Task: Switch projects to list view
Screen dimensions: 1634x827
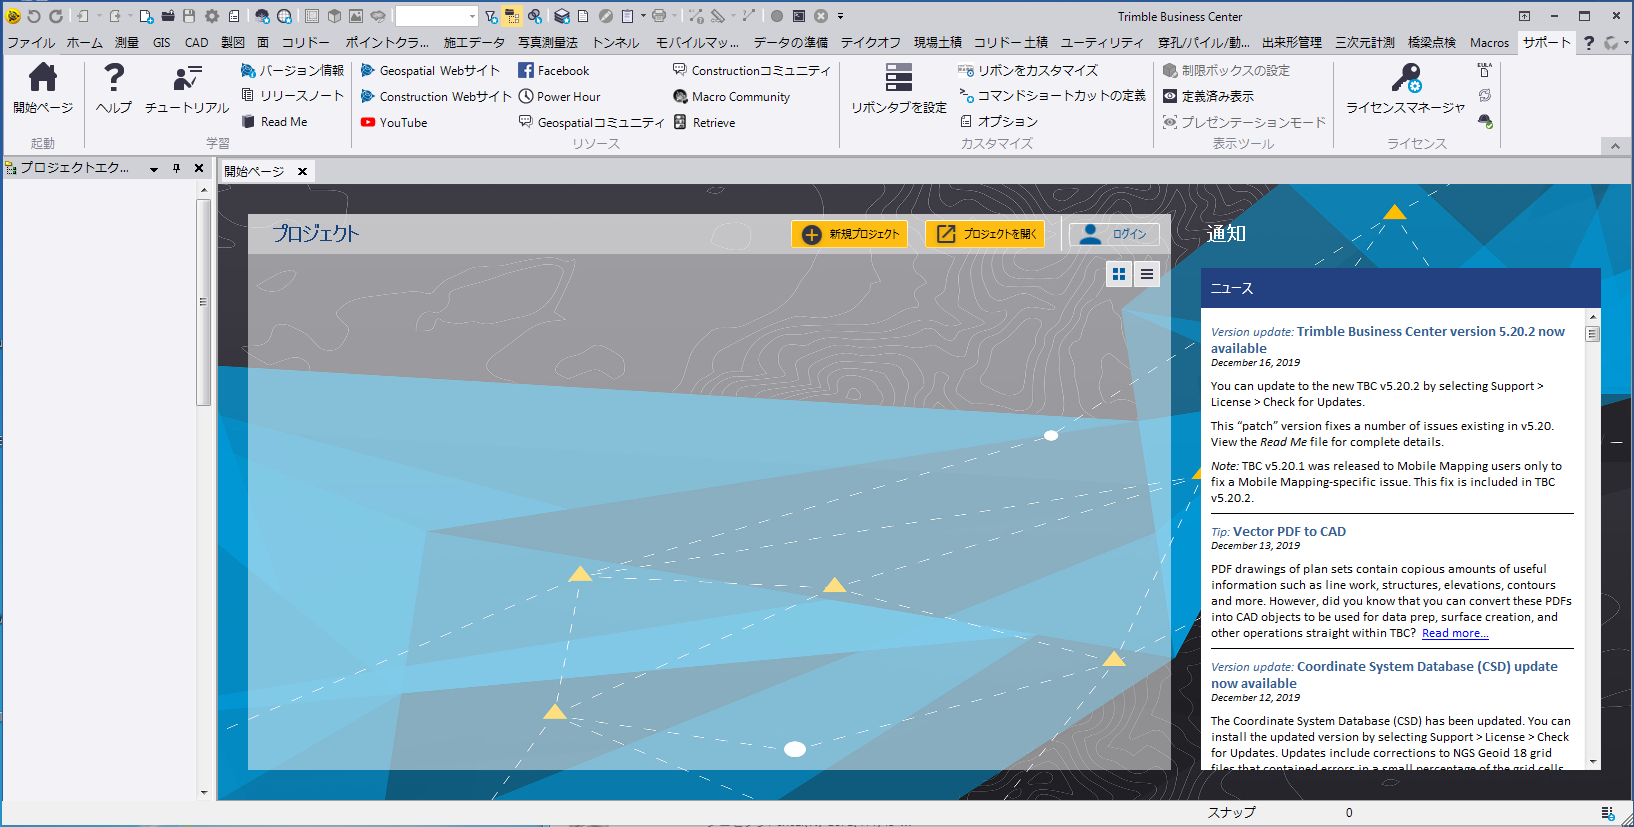Action: click(x=1147, y=274)
